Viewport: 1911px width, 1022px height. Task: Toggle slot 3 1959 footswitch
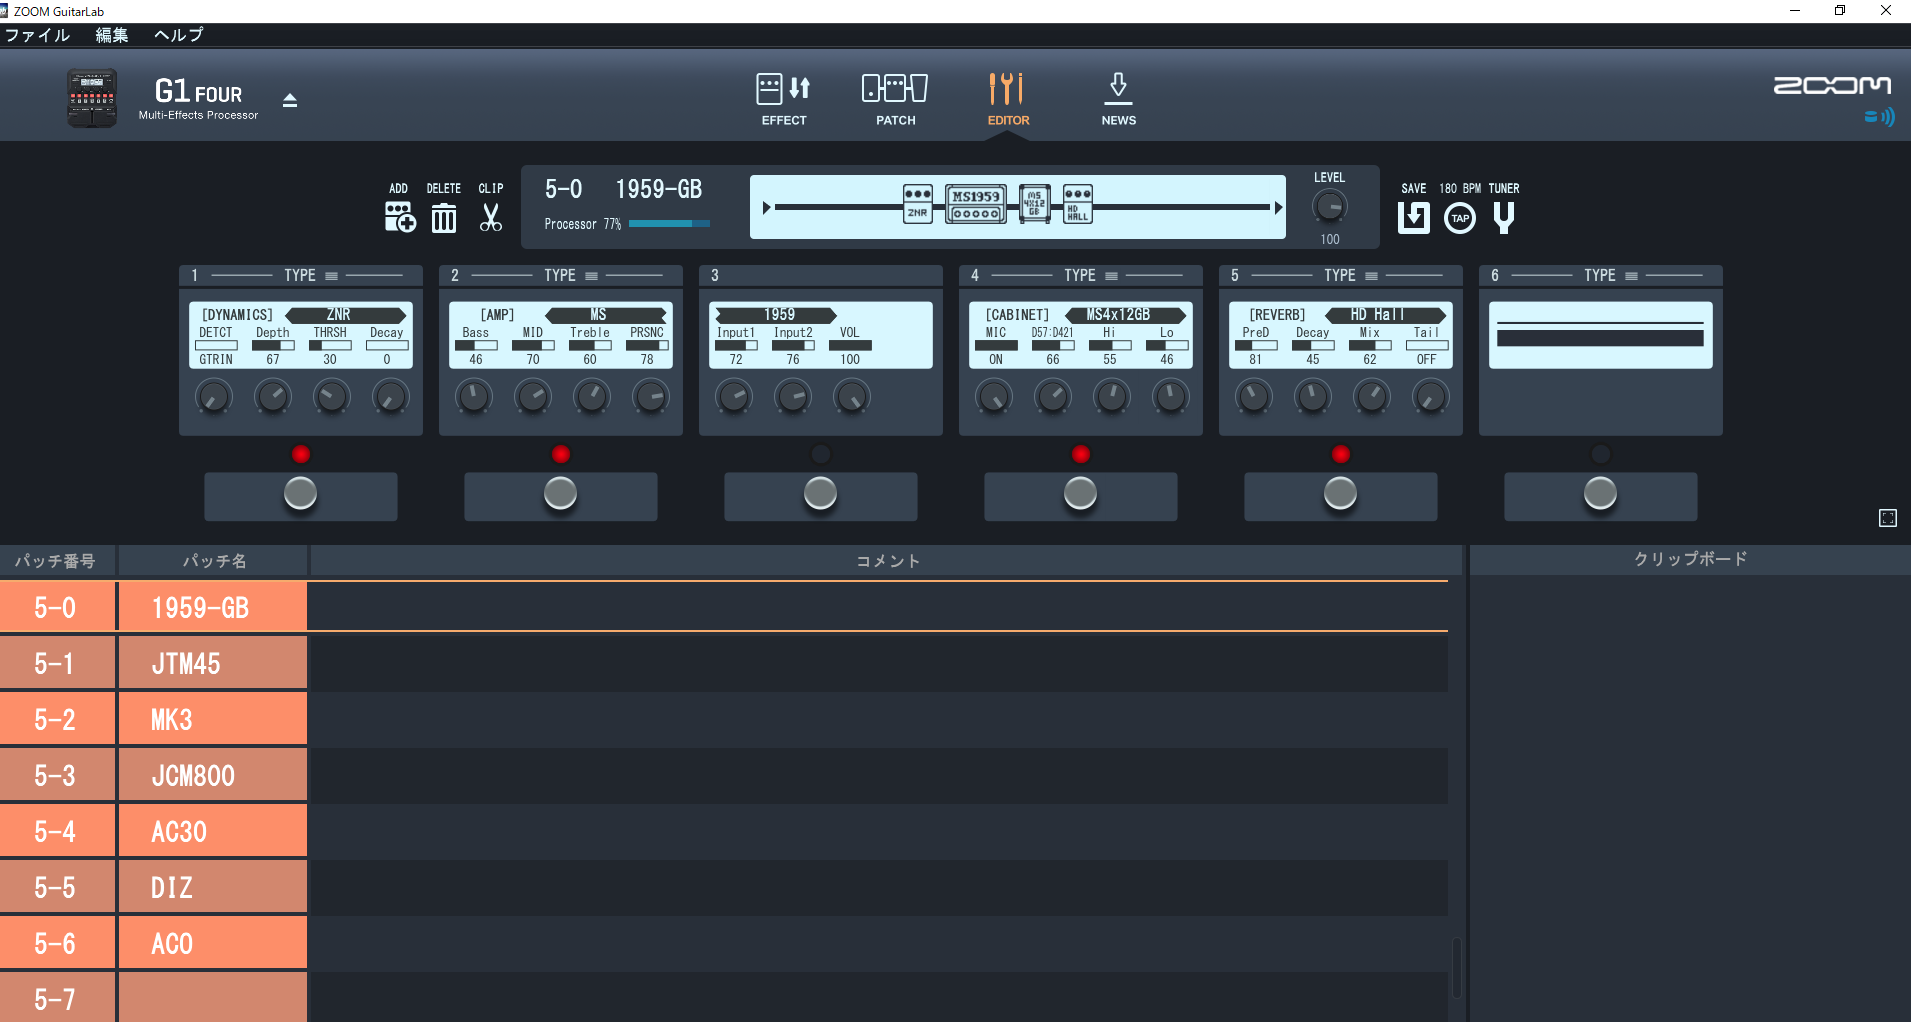point(821,494)
